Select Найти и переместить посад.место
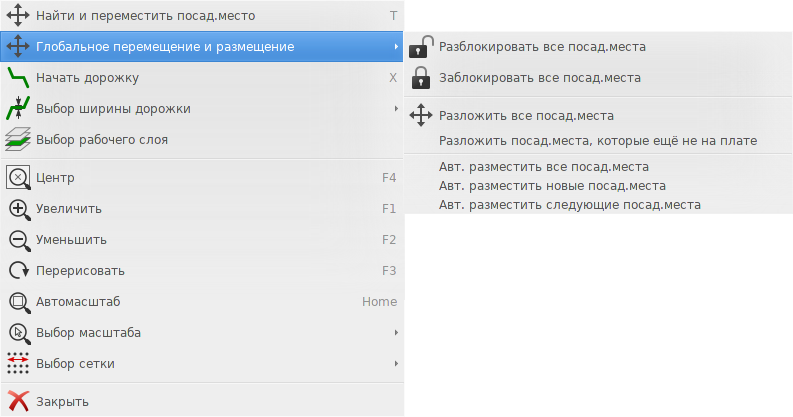The image size is (793, 417). [x=202, y=16]
